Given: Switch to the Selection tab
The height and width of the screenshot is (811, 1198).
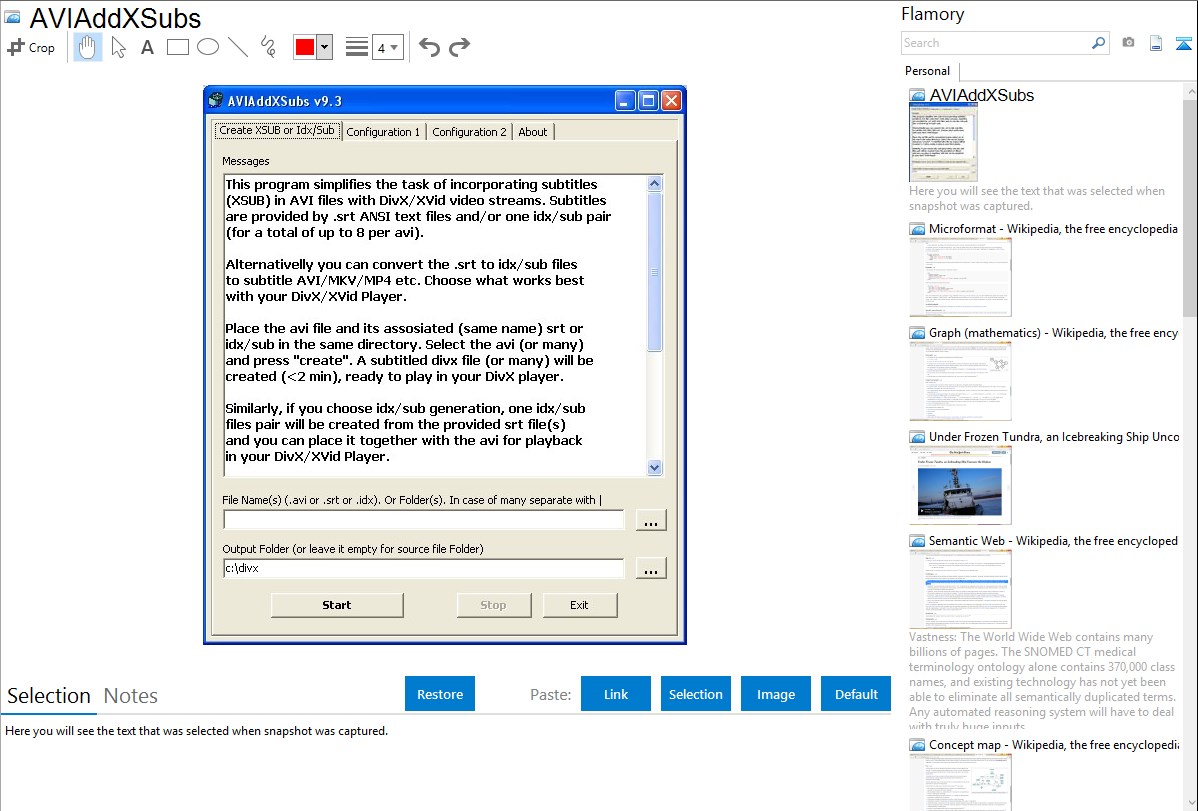Looking at the screenshot, I should 49,696.
